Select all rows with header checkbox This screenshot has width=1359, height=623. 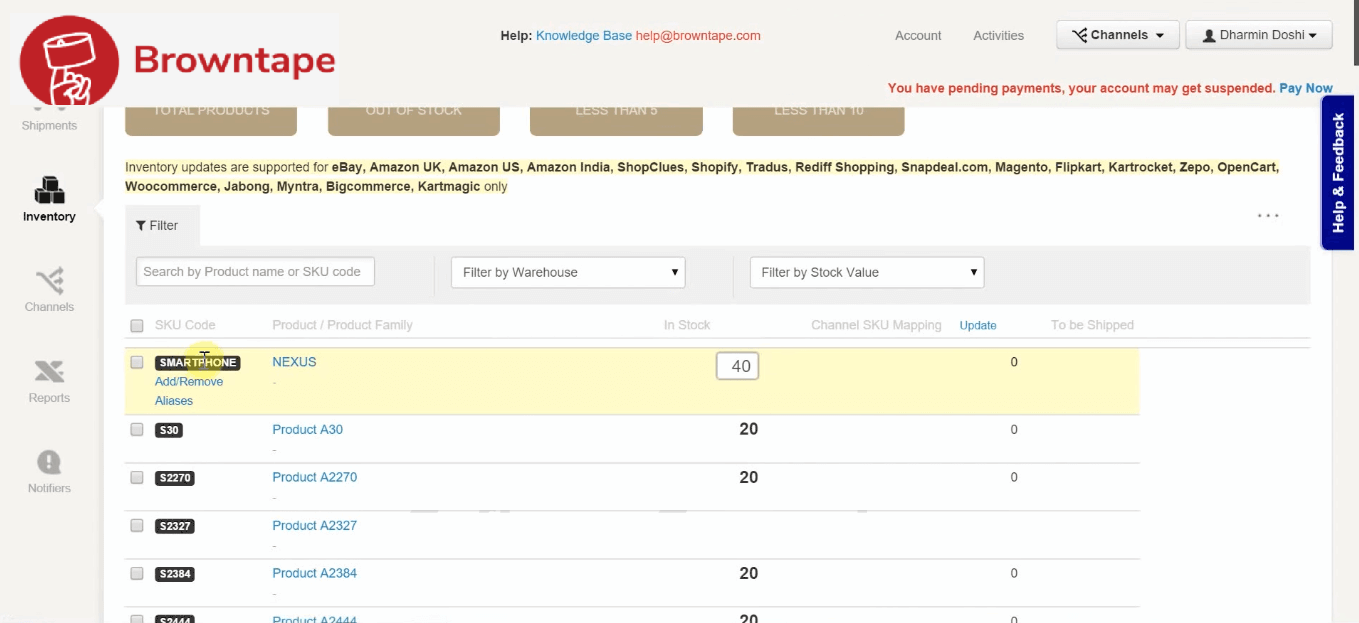click(x=137, y=325)
